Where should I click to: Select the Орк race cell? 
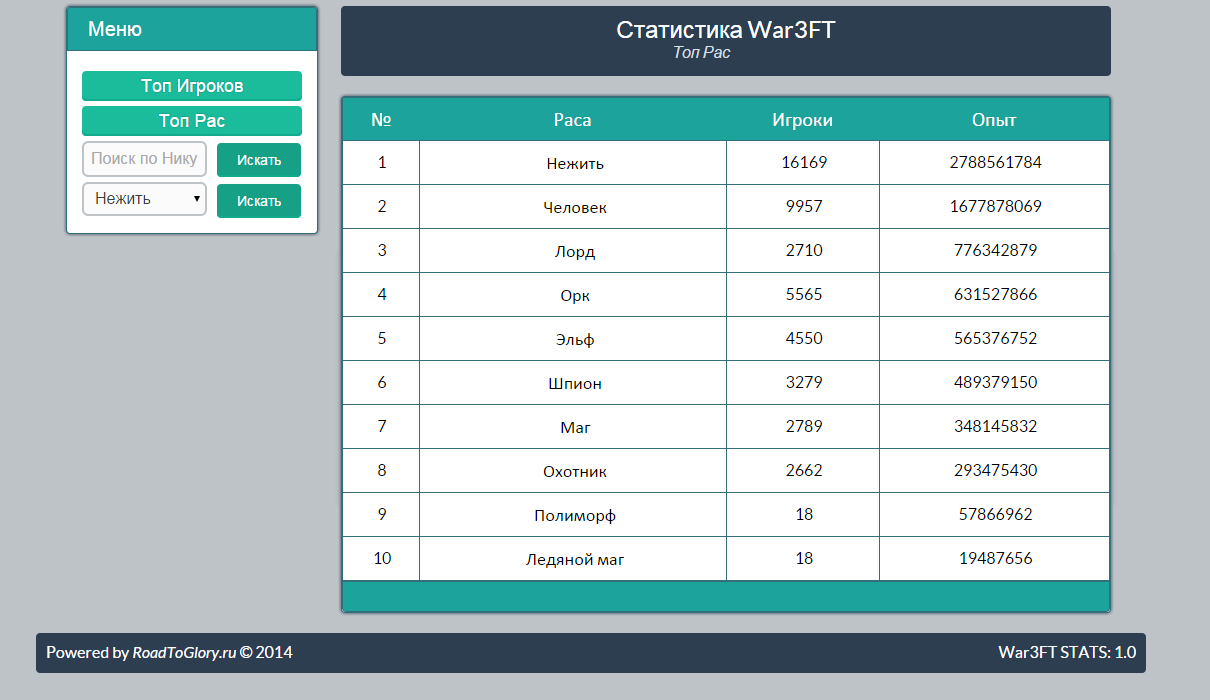[573, 295]
